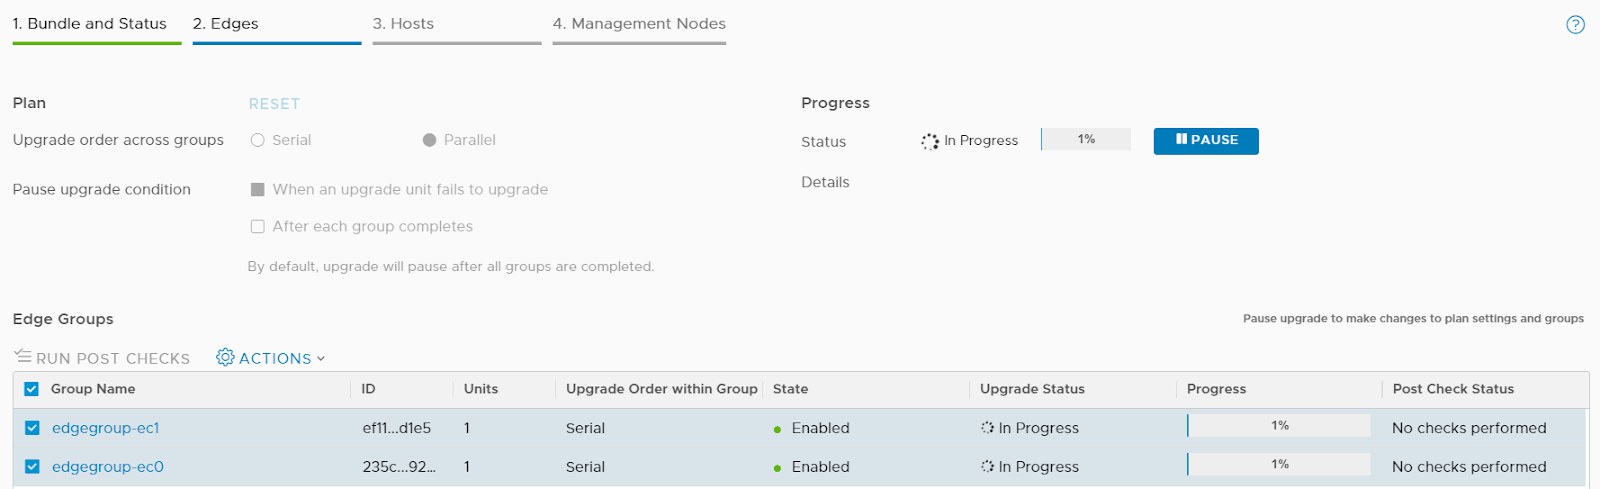Click the upgrade status spinner for edgegroup-ec1
The image size is (1600, 489).
tap(987, 428)
